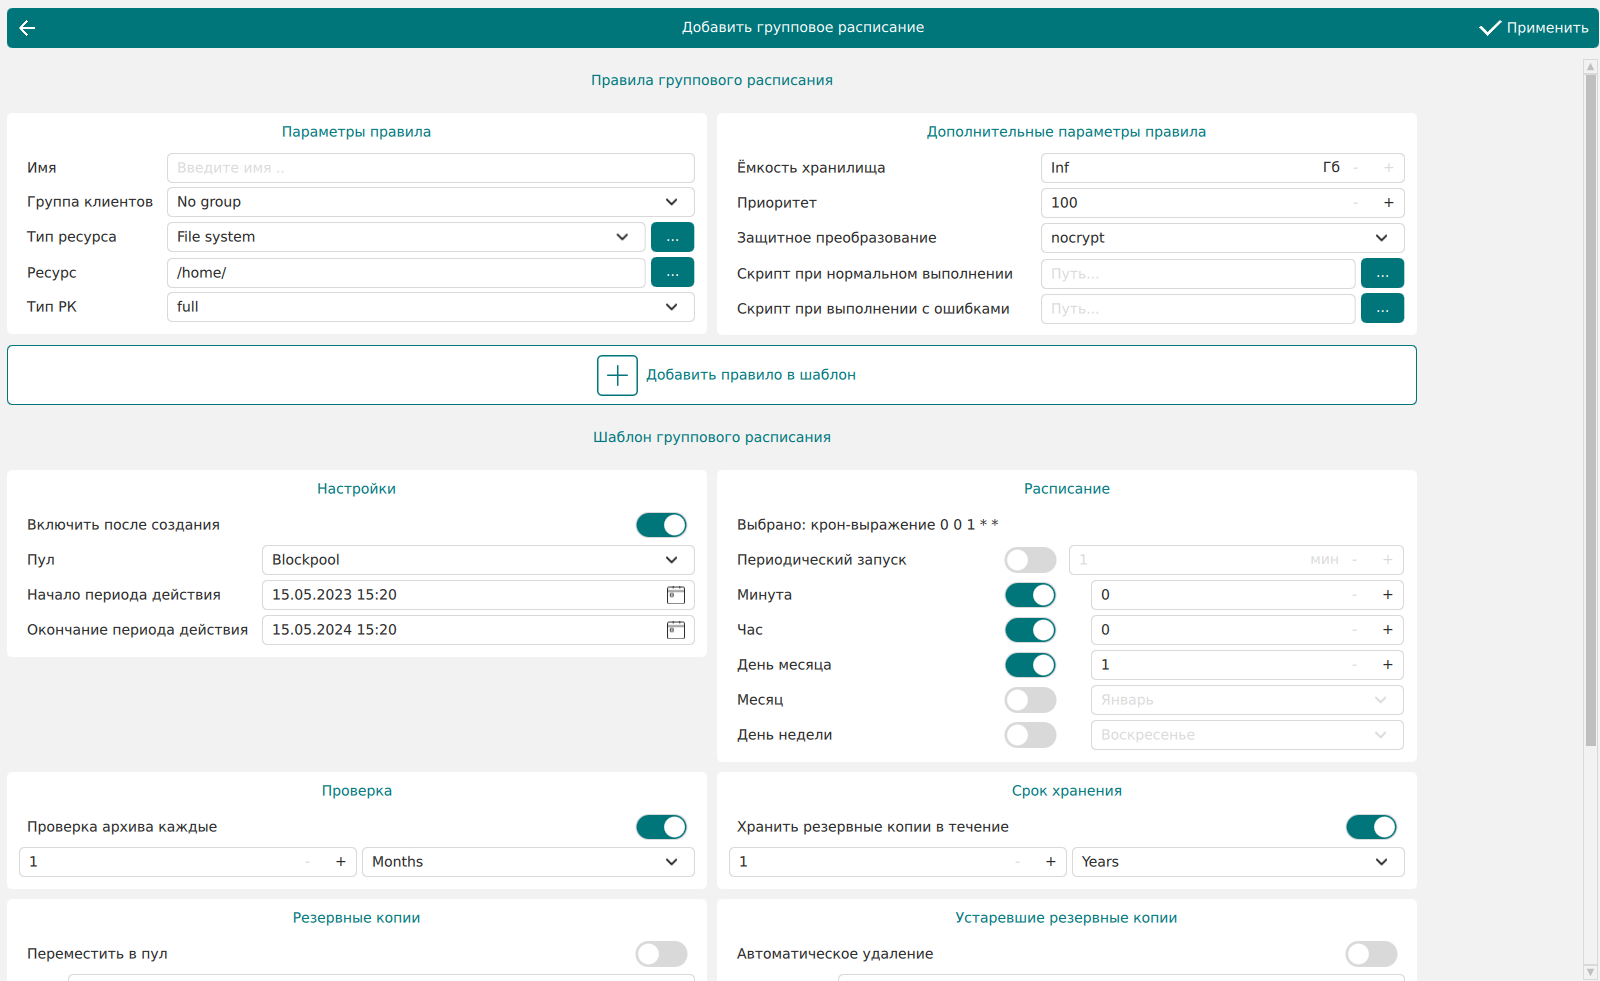Click plus icon to add rule to template
The width and height of the screenshot is (1600, 981).
617,375
